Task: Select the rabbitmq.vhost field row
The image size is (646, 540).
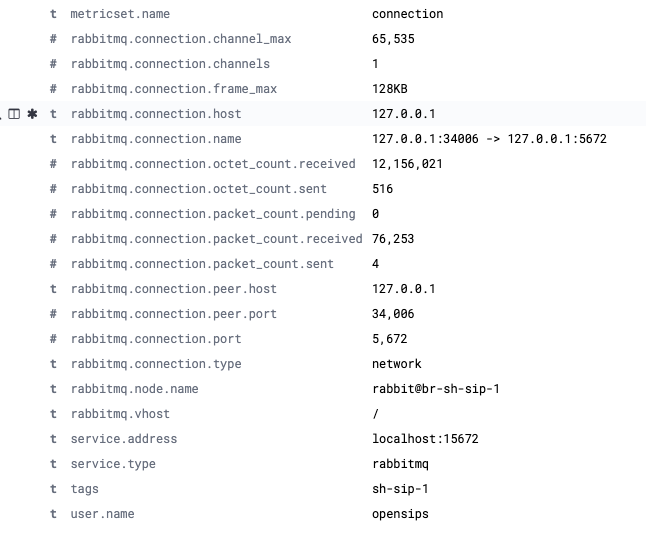Action: pyautogui.click(x=323, y=414)
